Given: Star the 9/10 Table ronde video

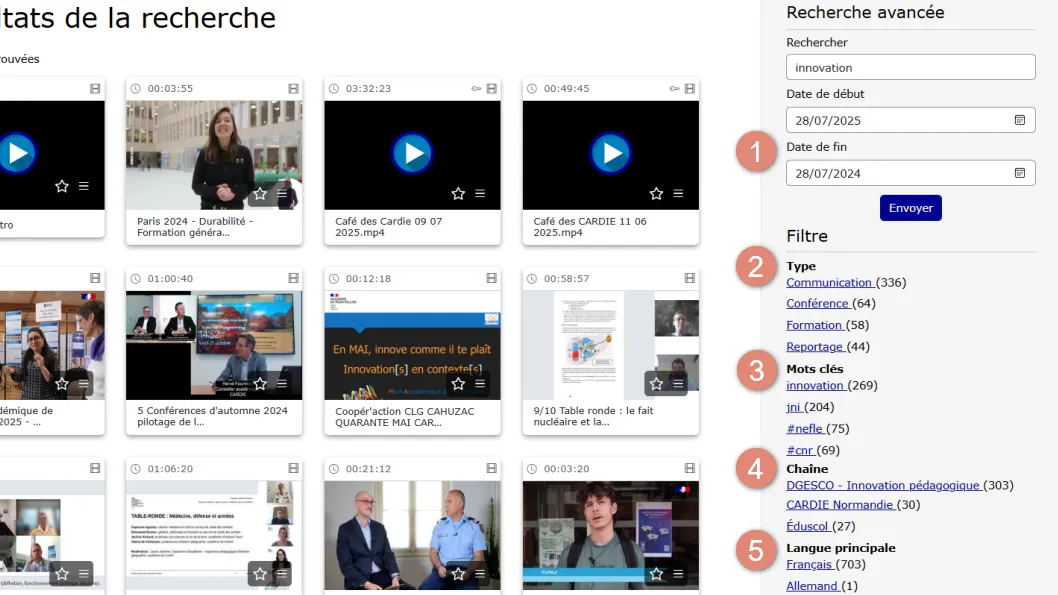Looking at the screenshot, I should point(657,384).
